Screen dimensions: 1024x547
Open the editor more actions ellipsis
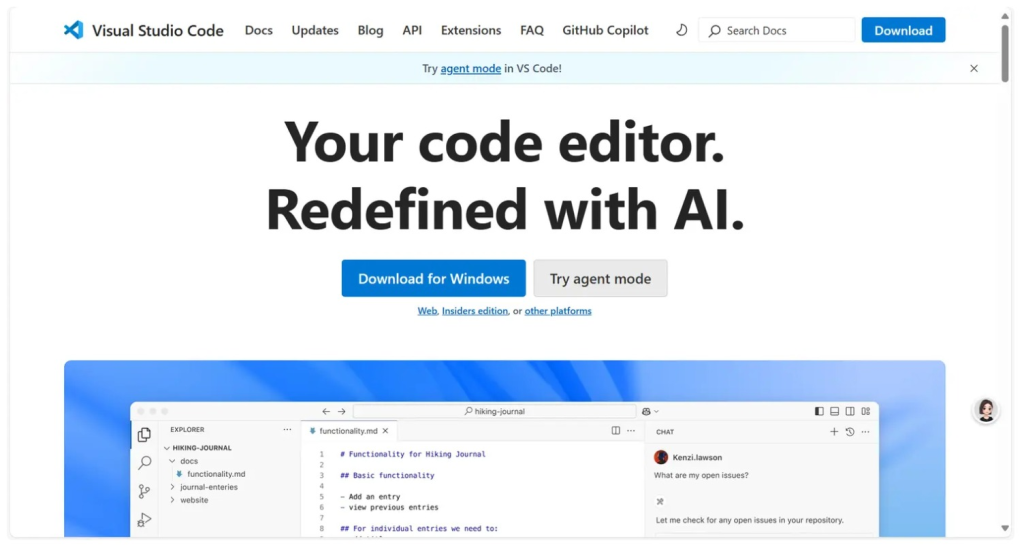(631, 431)
